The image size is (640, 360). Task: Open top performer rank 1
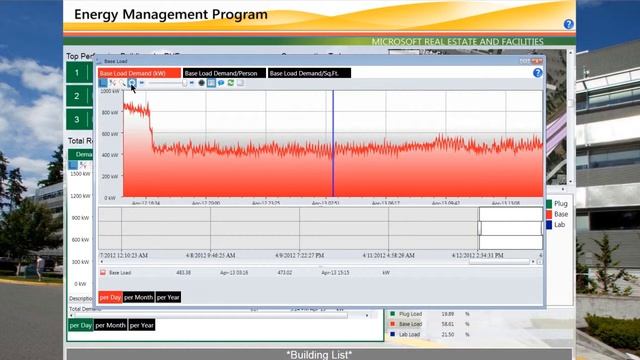(79, 73)
